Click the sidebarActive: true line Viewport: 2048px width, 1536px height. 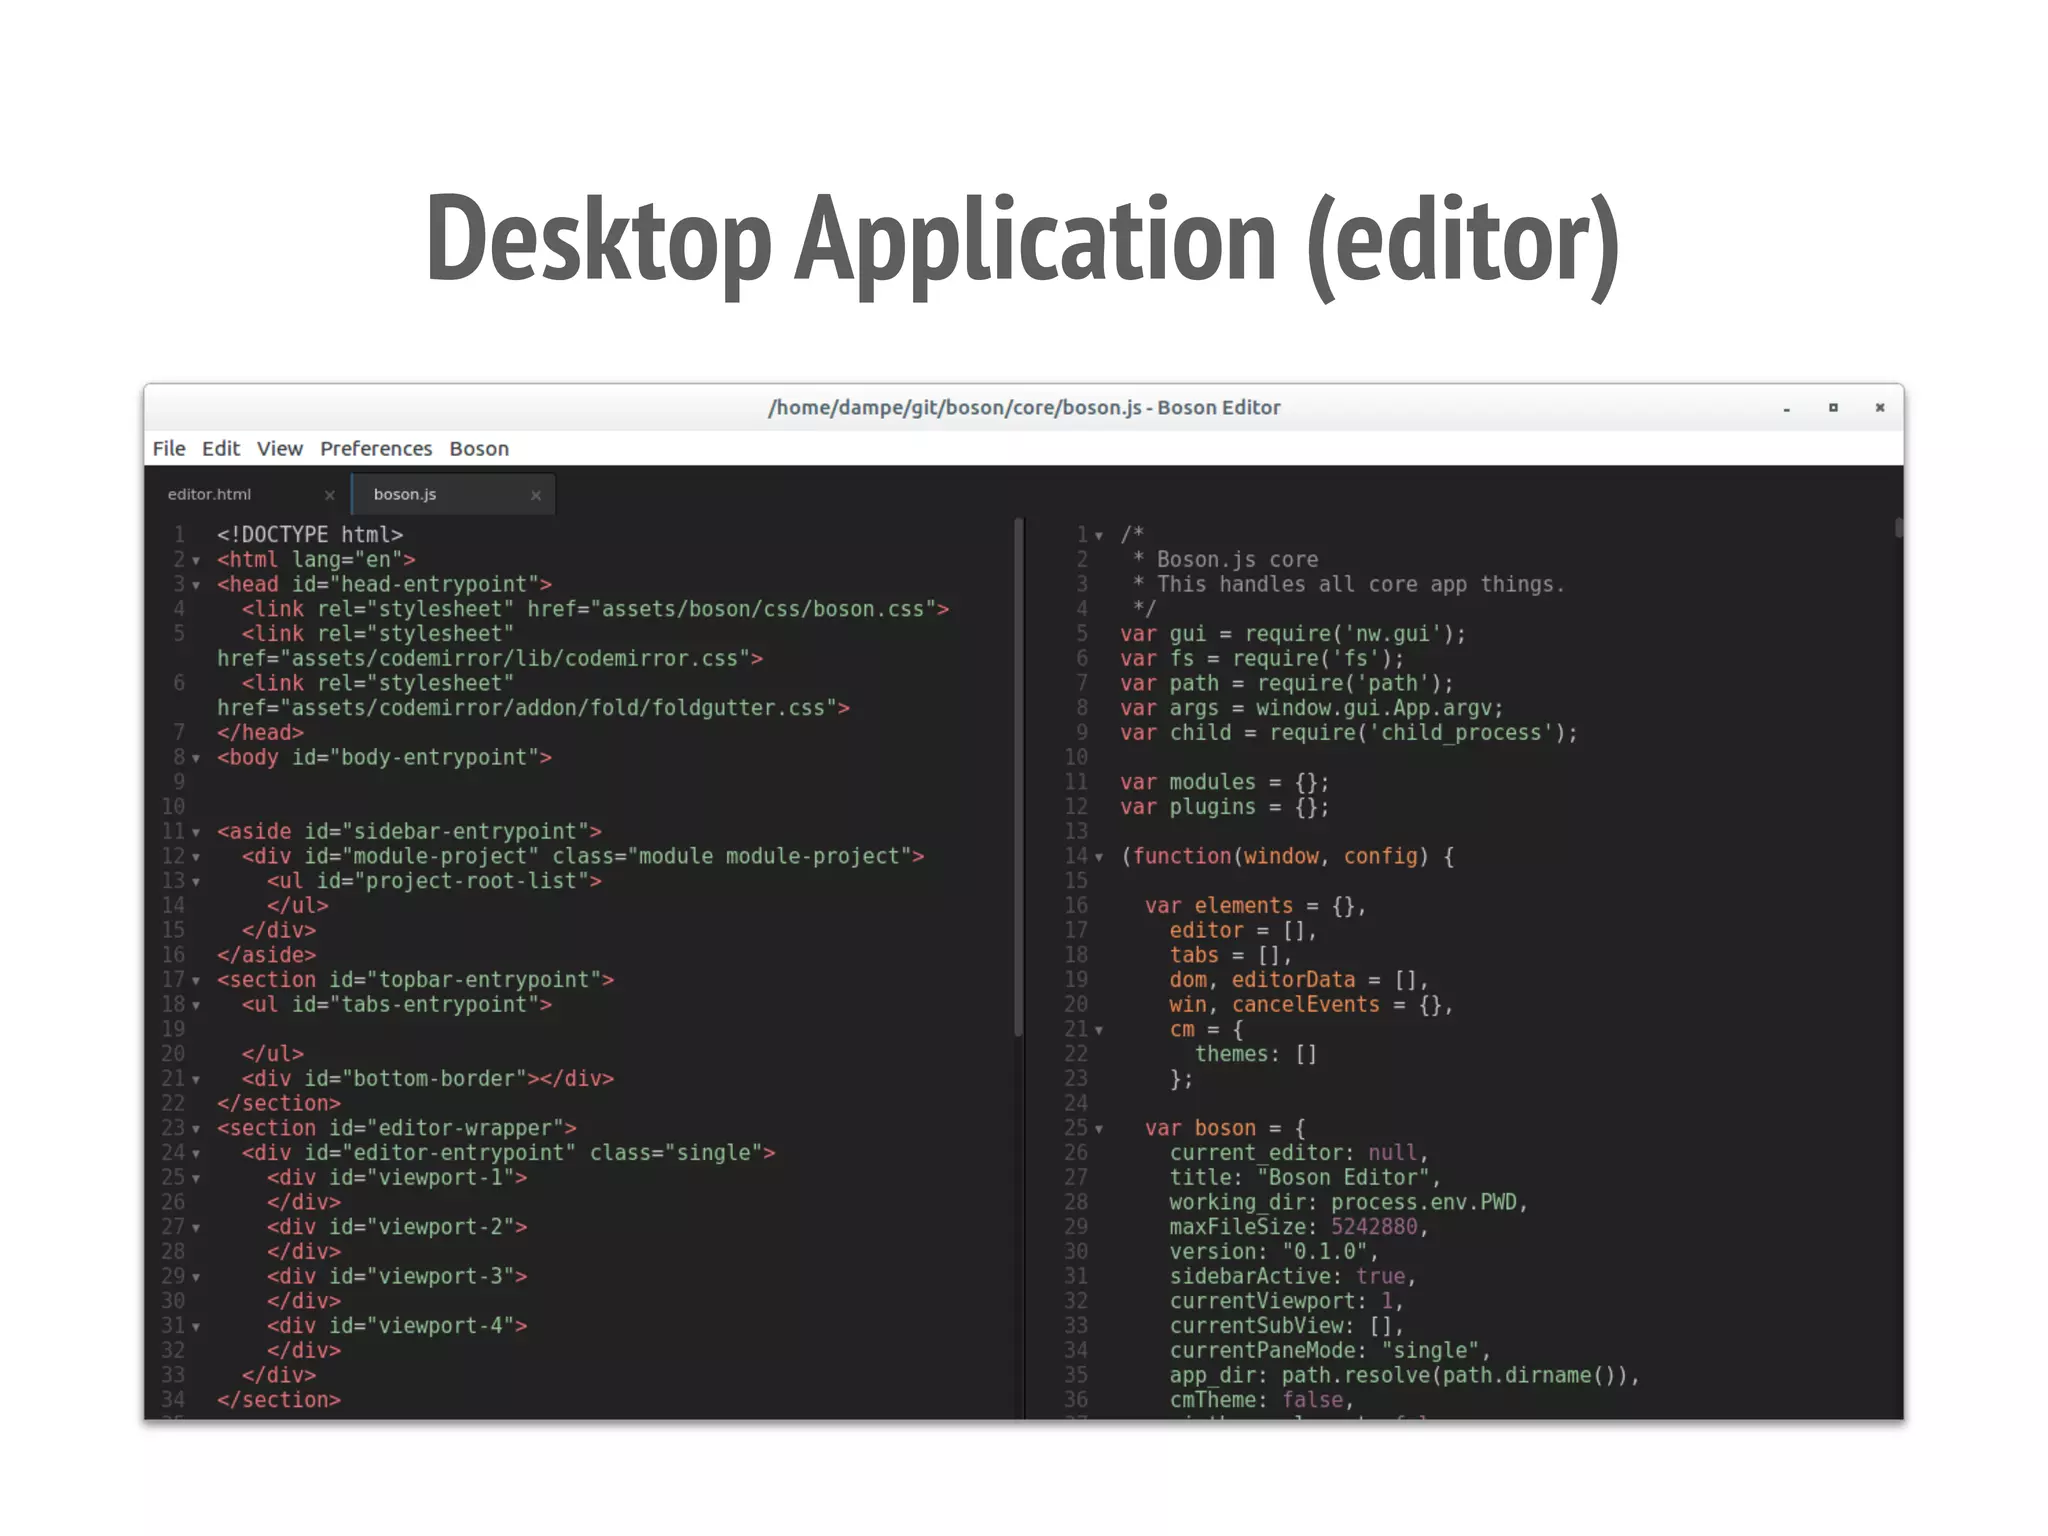(1293, 1277)
